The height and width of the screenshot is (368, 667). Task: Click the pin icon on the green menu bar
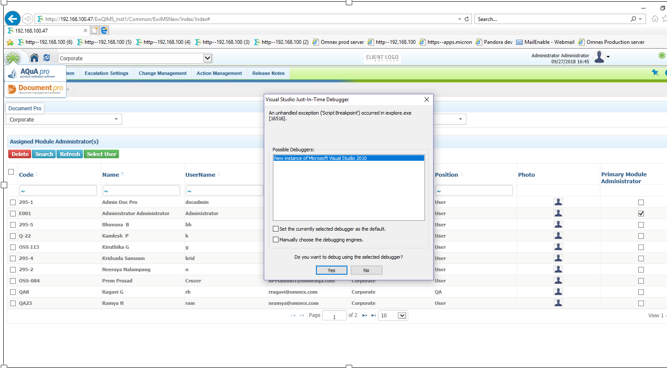[655, 73]
